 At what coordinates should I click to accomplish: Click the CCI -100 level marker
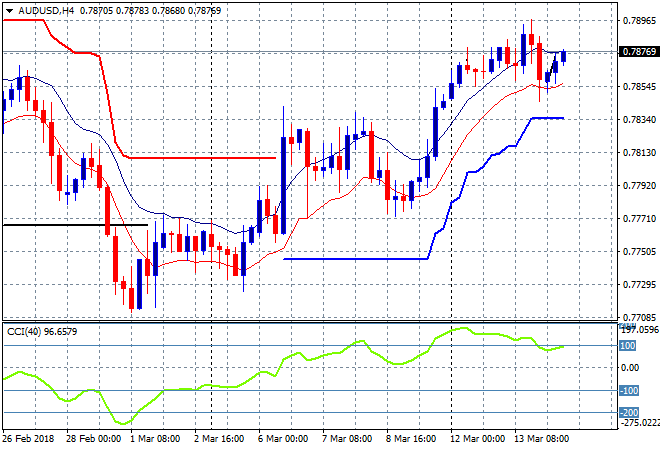tap(629, 391)
